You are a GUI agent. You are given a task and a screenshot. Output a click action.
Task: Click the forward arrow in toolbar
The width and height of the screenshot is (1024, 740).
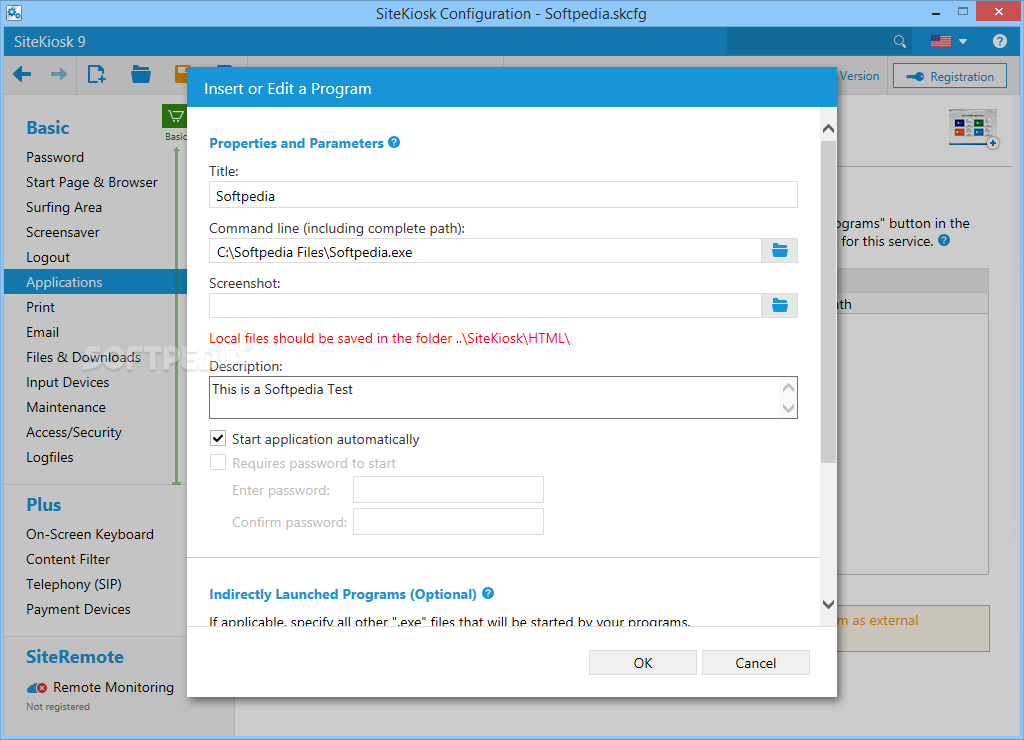click(x=59, y=74)
